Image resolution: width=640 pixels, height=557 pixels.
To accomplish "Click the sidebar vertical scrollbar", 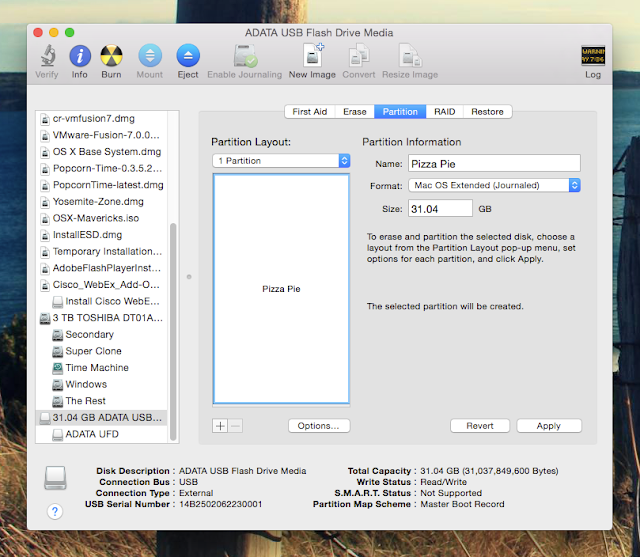I will pos(173,331).
